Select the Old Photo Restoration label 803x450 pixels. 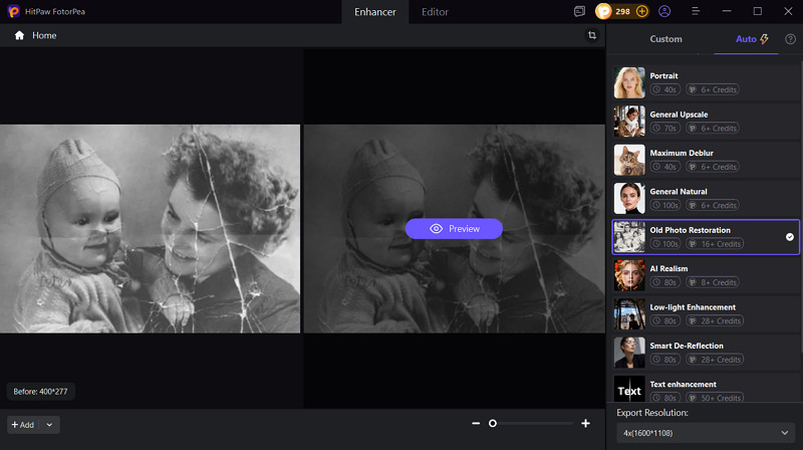[690, 230]
